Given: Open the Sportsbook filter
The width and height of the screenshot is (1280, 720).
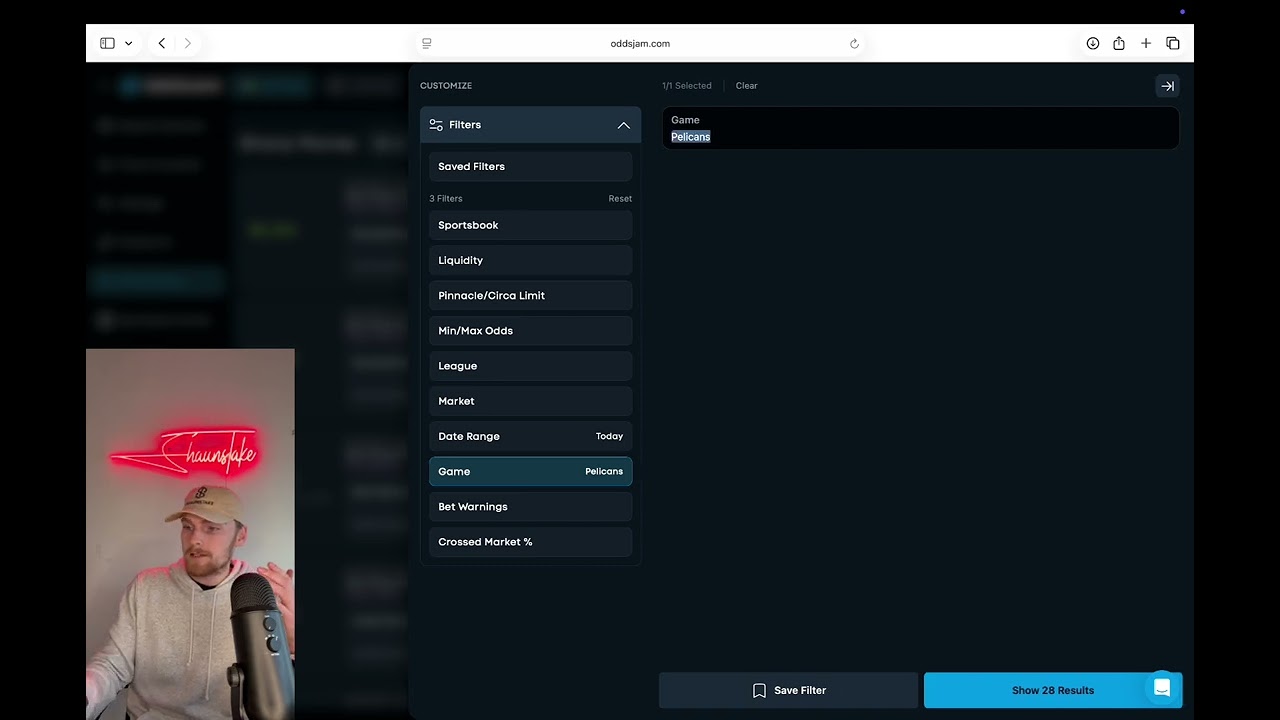Looking at the screenshot, I should pyautogui.click(x=531, y=225).
